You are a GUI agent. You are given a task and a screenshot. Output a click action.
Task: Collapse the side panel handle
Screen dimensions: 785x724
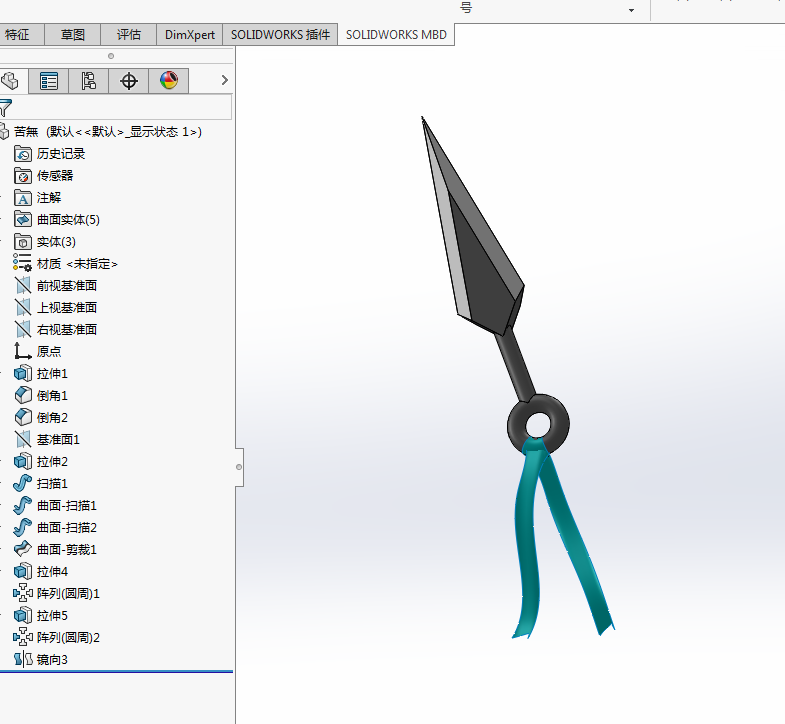coord(239,467)
